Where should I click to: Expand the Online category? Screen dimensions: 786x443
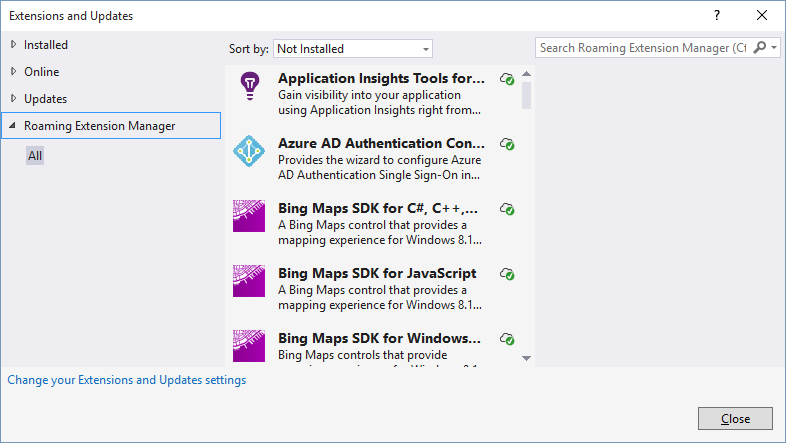13,72
